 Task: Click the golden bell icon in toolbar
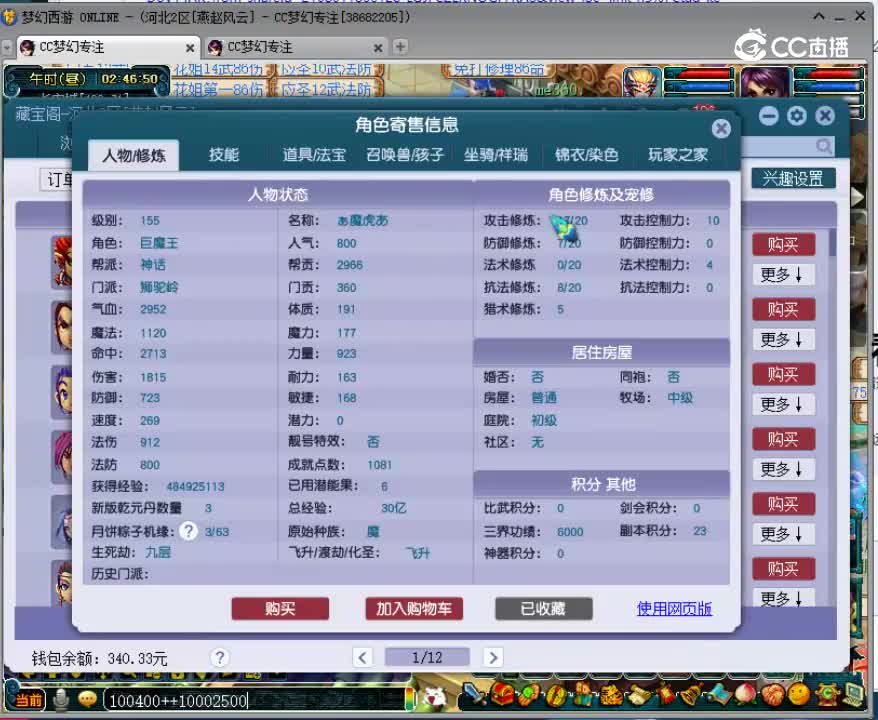coord(693,695)
